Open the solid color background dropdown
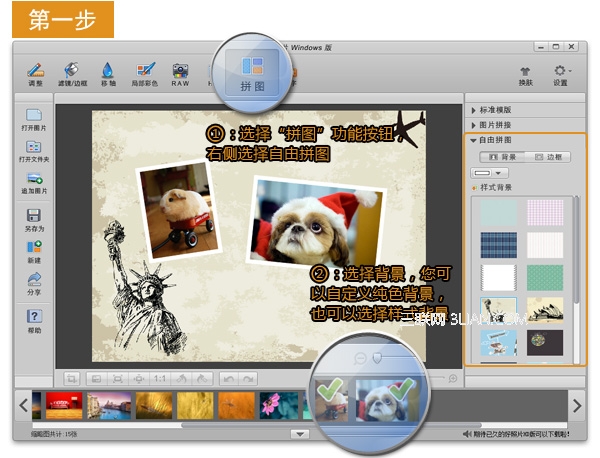600x458 pixels. 489,173
